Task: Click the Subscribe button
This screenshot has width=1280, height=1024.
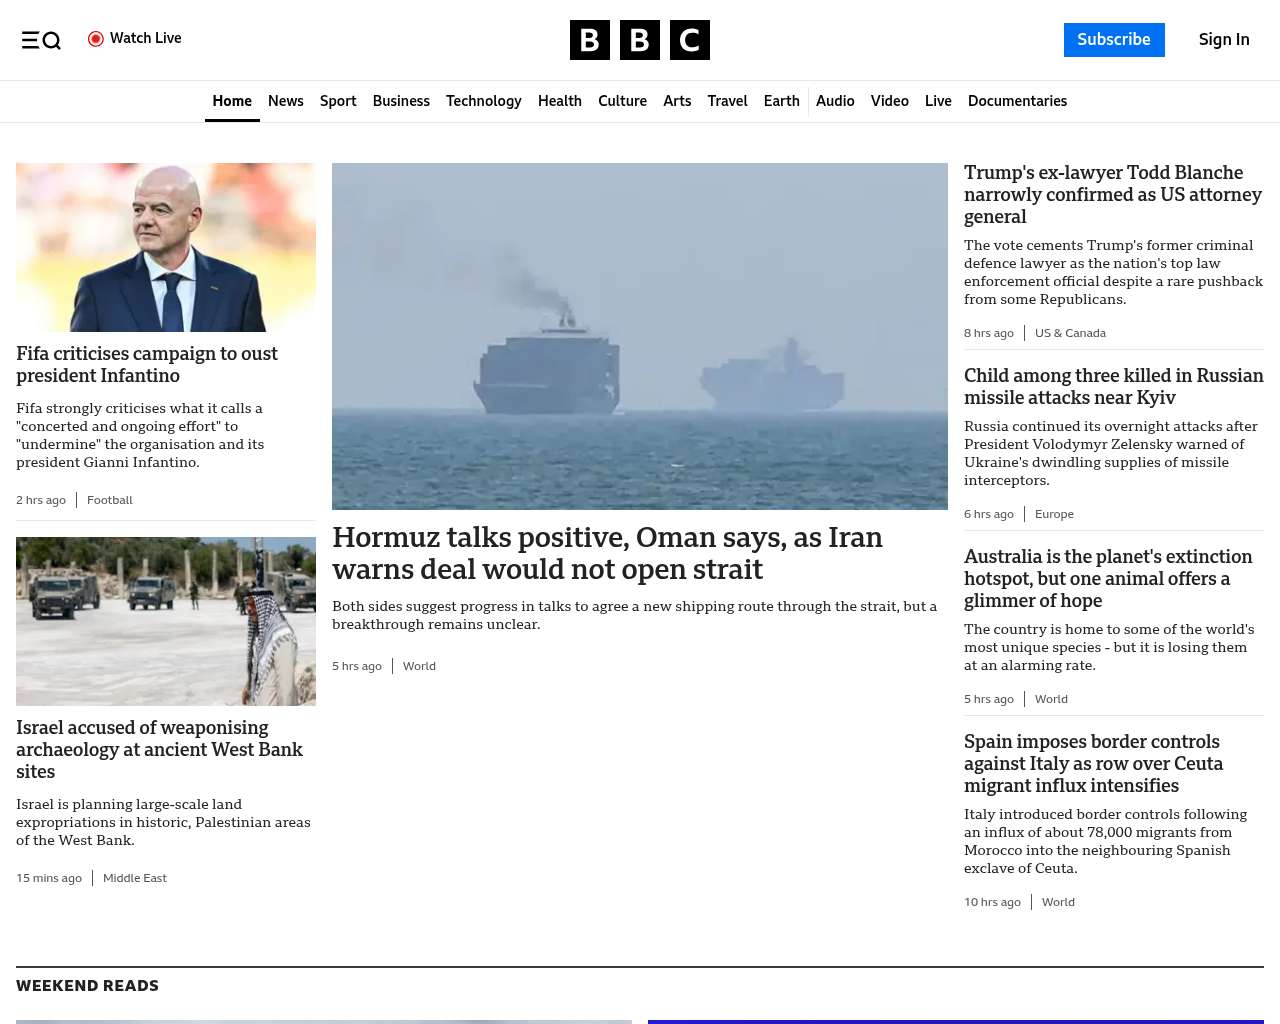Action: pyautogui.click(x=1114, y=40)
